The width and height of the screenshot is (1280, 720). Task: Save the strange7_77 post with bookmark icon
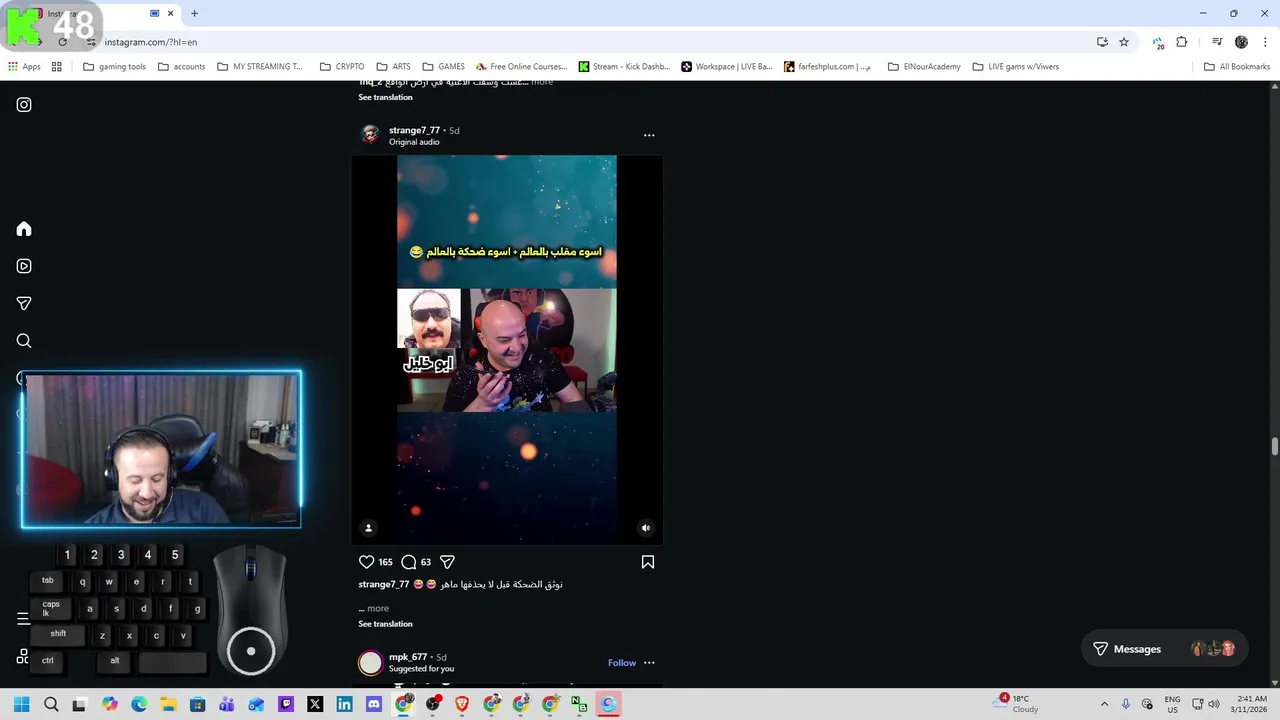point(648,562)
